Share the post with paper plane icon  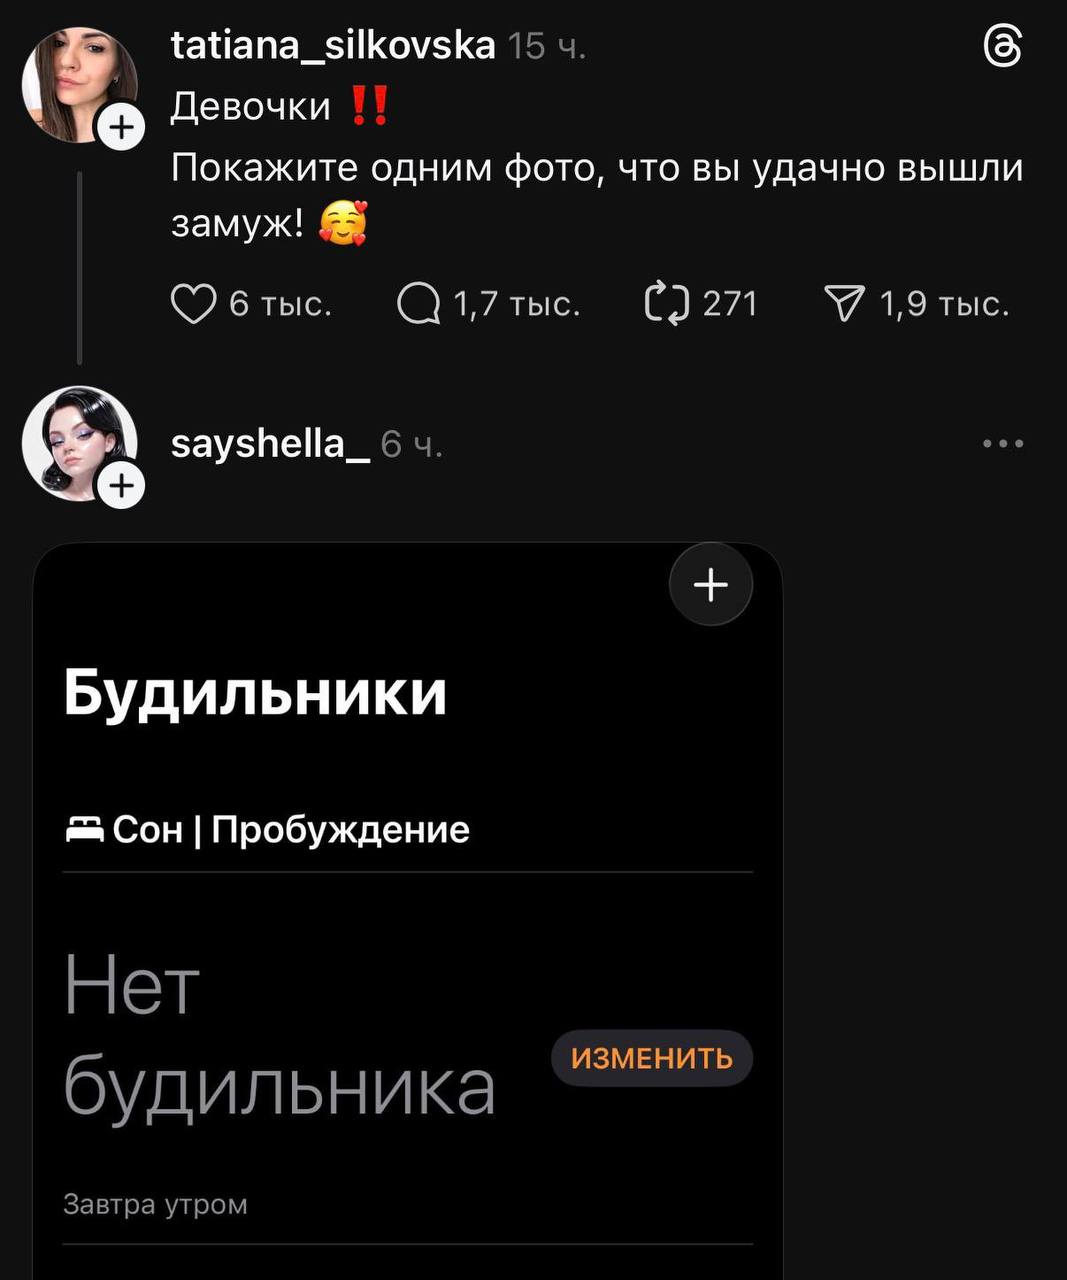click(x=844, y=304)
